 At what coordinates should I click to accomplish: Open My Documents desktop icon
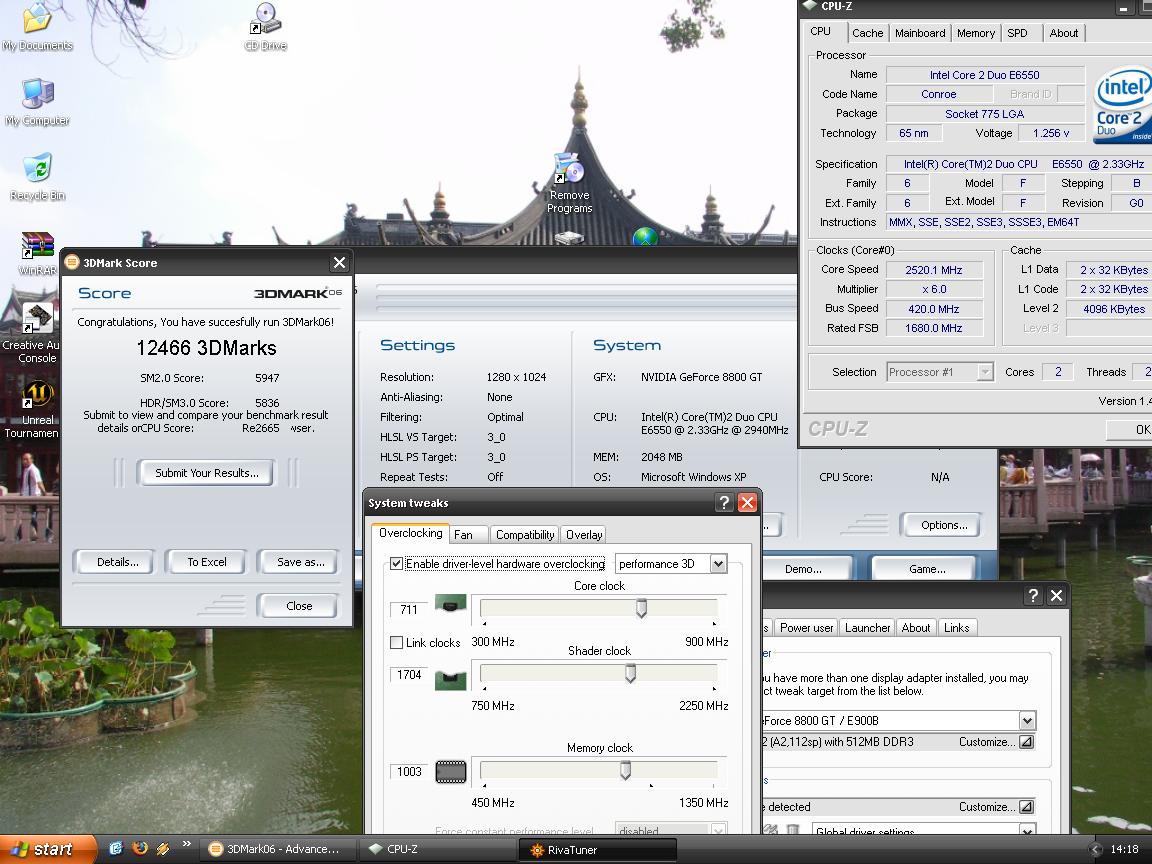click(x=37, y=26)
